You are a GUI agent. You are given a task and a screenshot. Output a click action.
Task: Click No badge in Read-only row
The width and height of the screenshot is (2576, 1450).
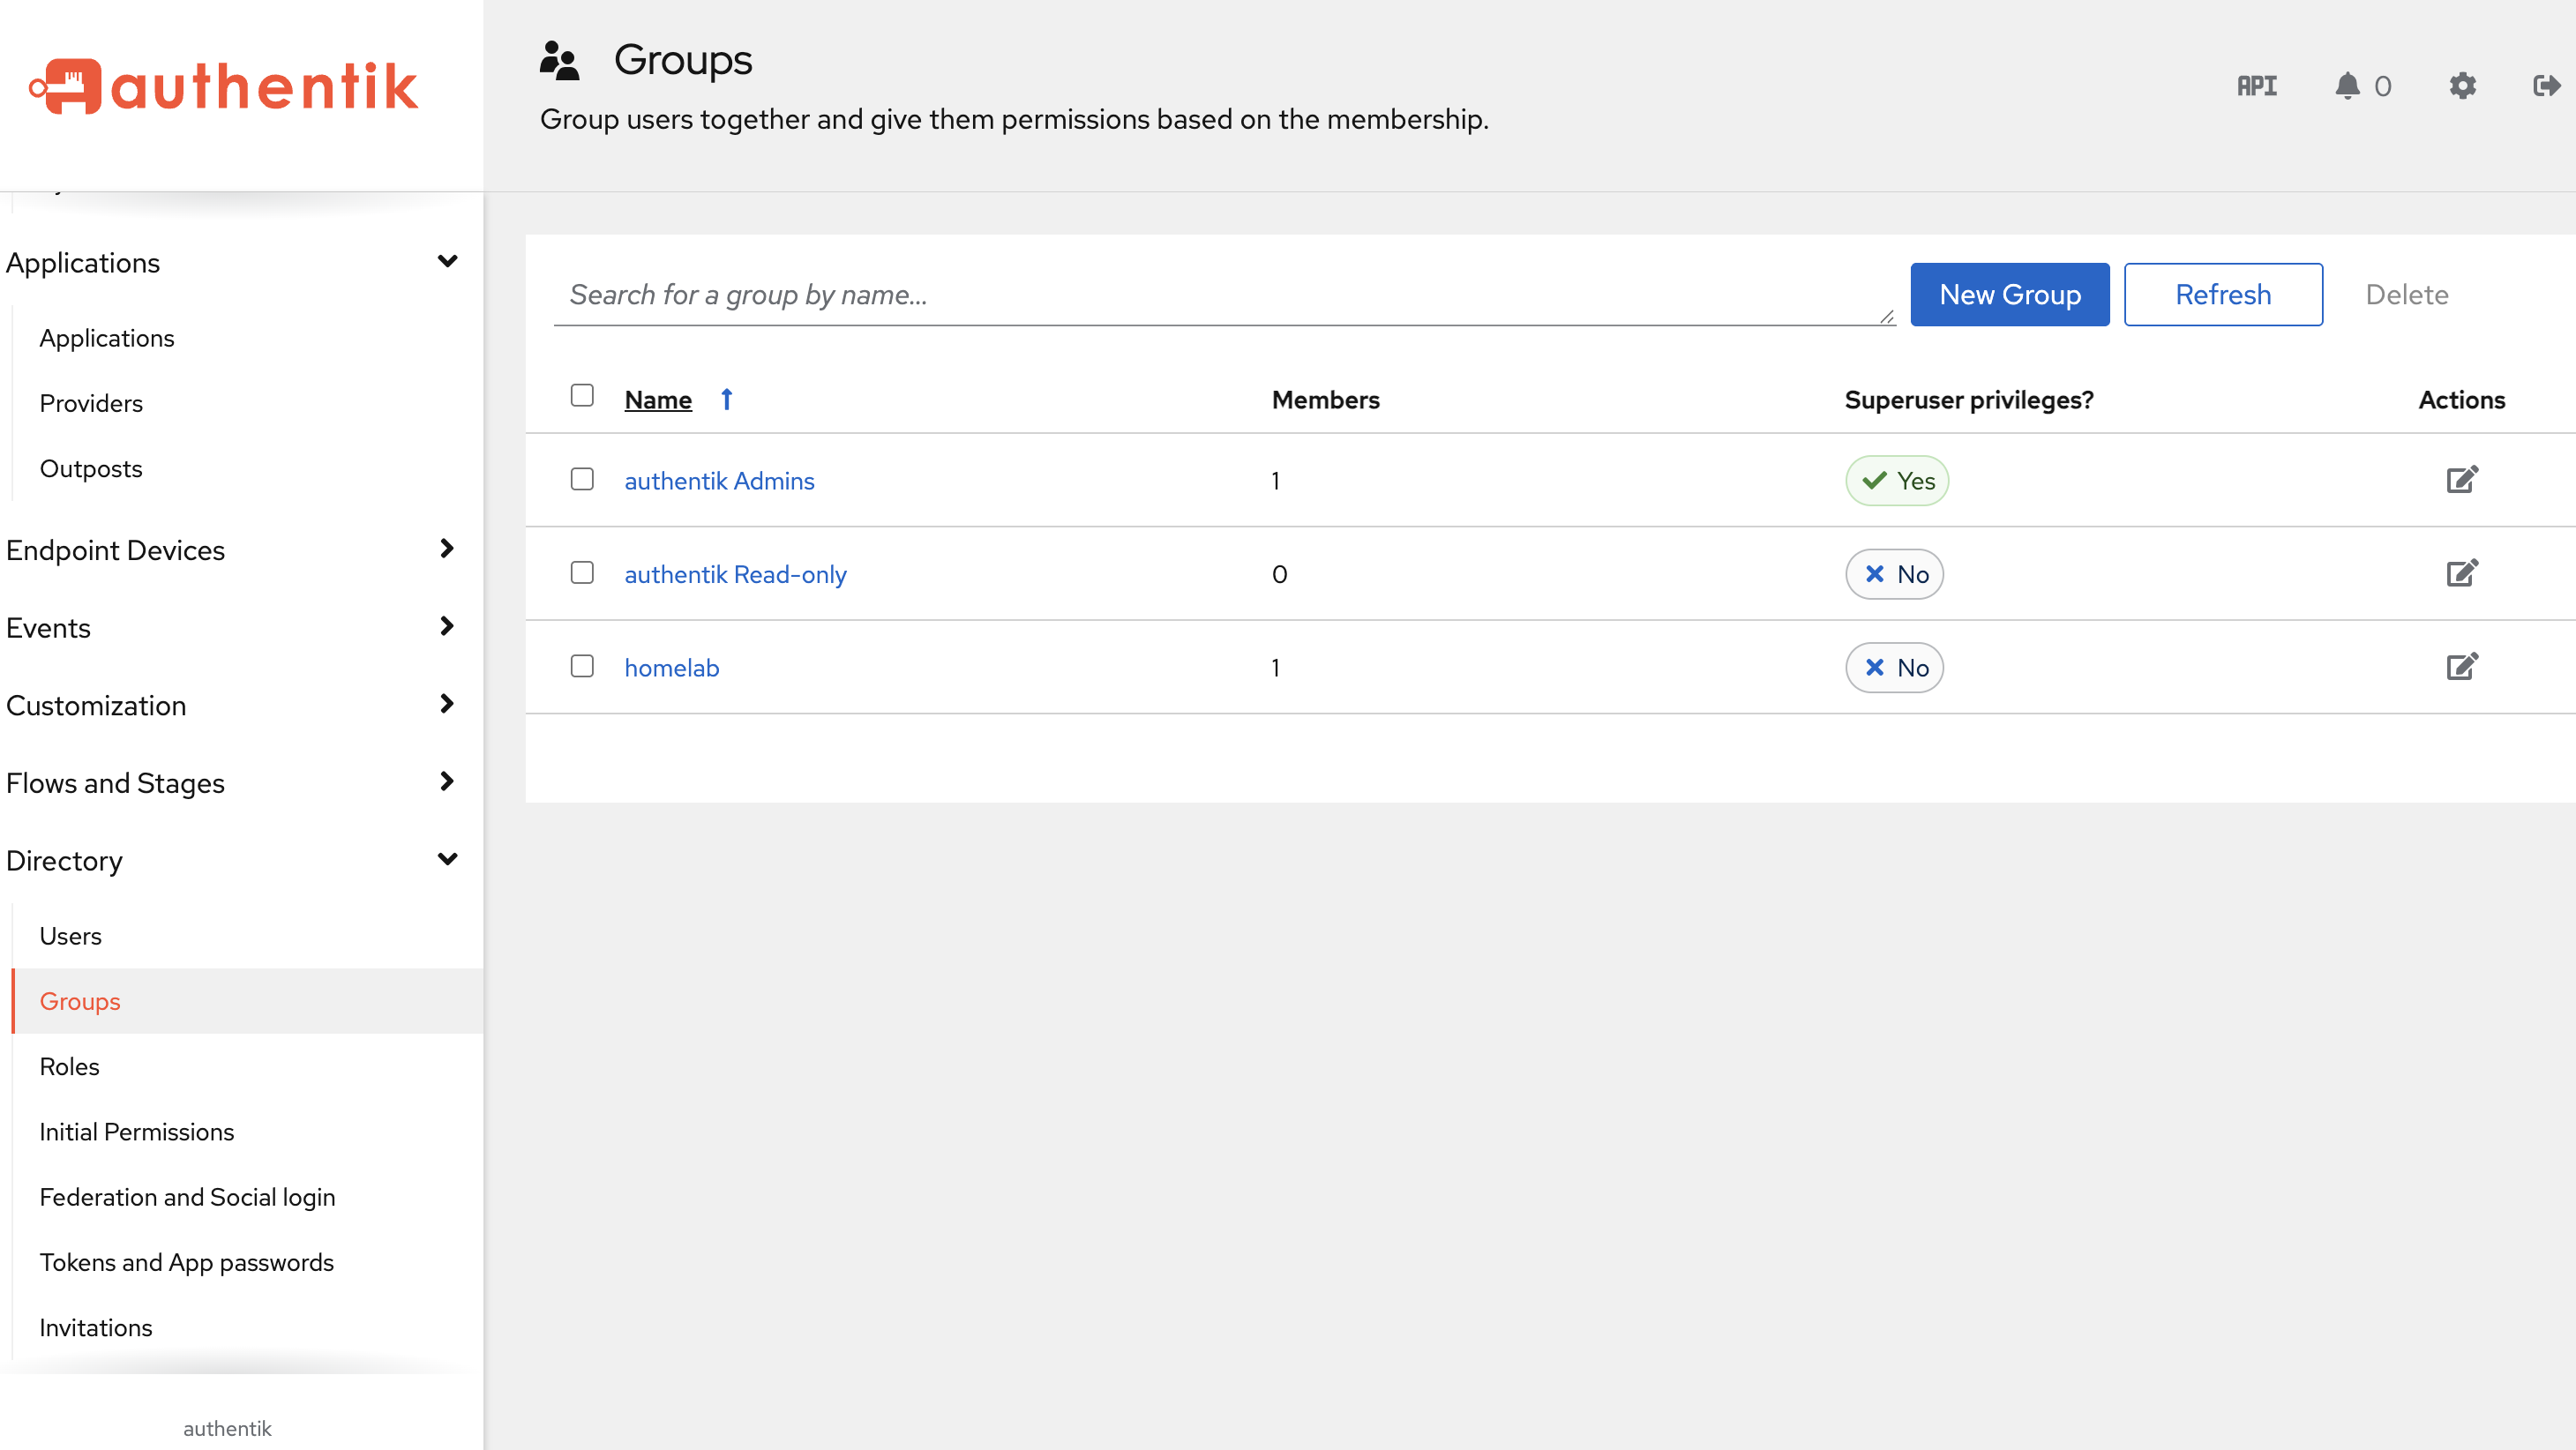1894,574
